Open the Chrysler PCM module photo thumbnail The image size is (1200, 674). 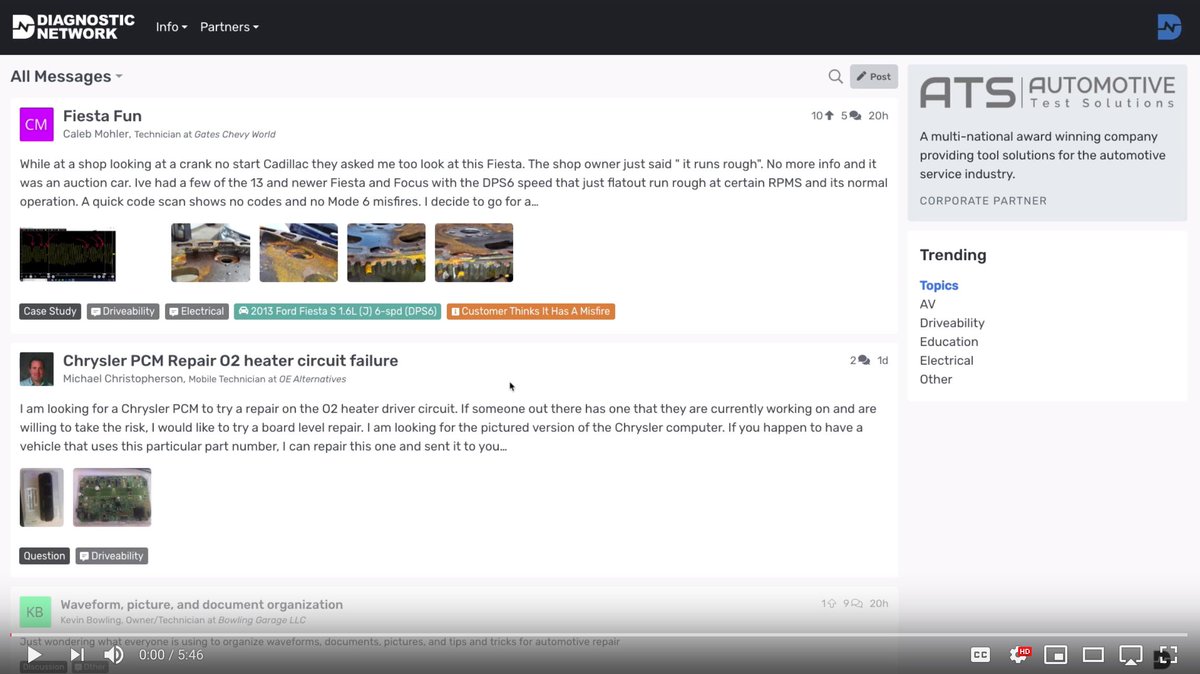[x=41, y=497]
